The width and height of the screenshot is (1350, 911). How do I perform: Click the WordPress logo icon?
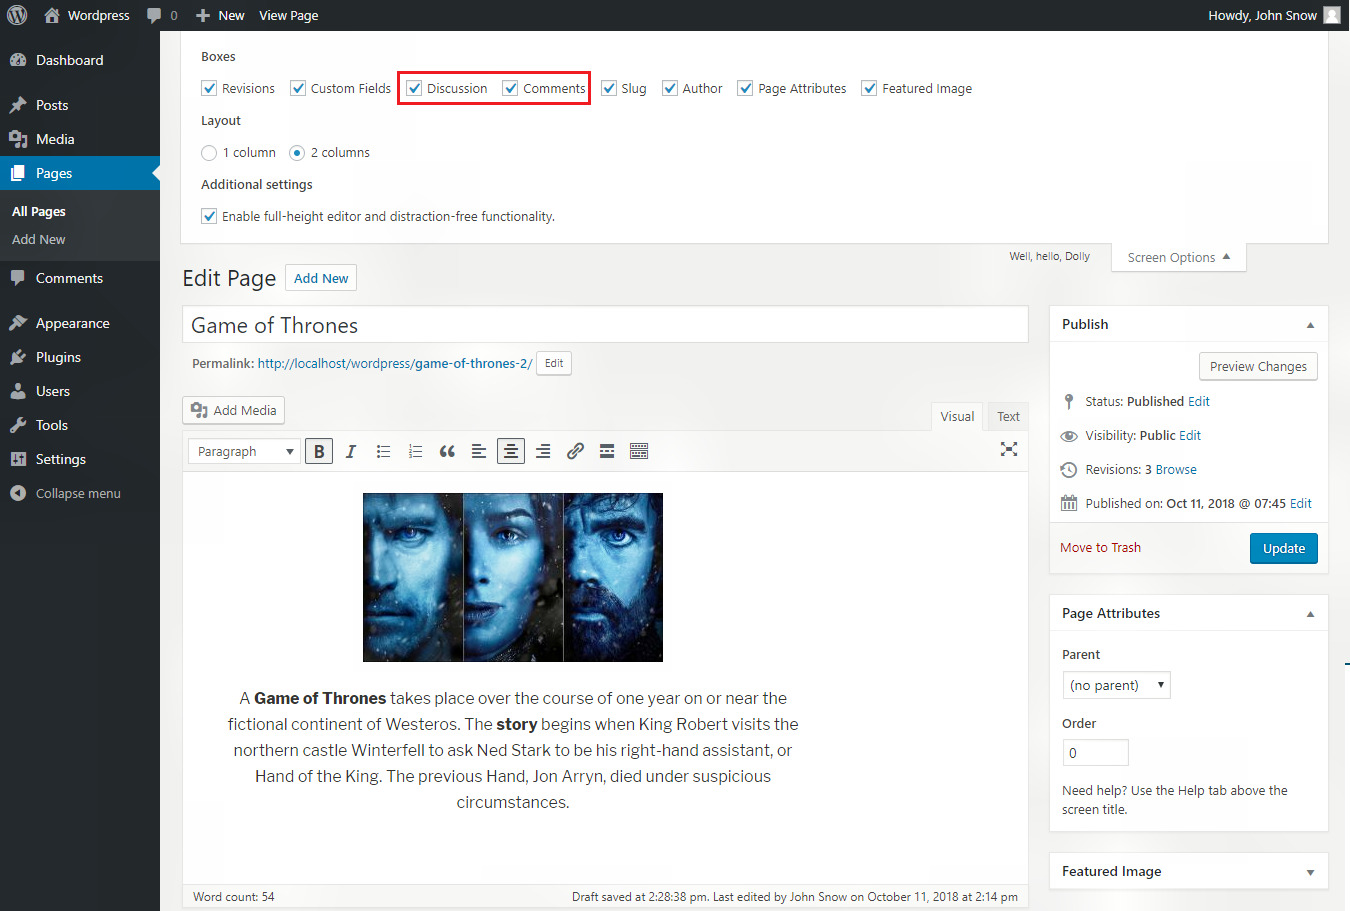pos(17,15)
